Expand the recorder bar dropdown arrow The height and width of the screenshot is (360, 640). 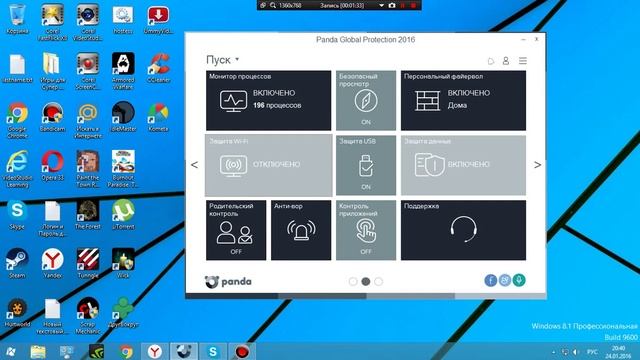point(381,5)
